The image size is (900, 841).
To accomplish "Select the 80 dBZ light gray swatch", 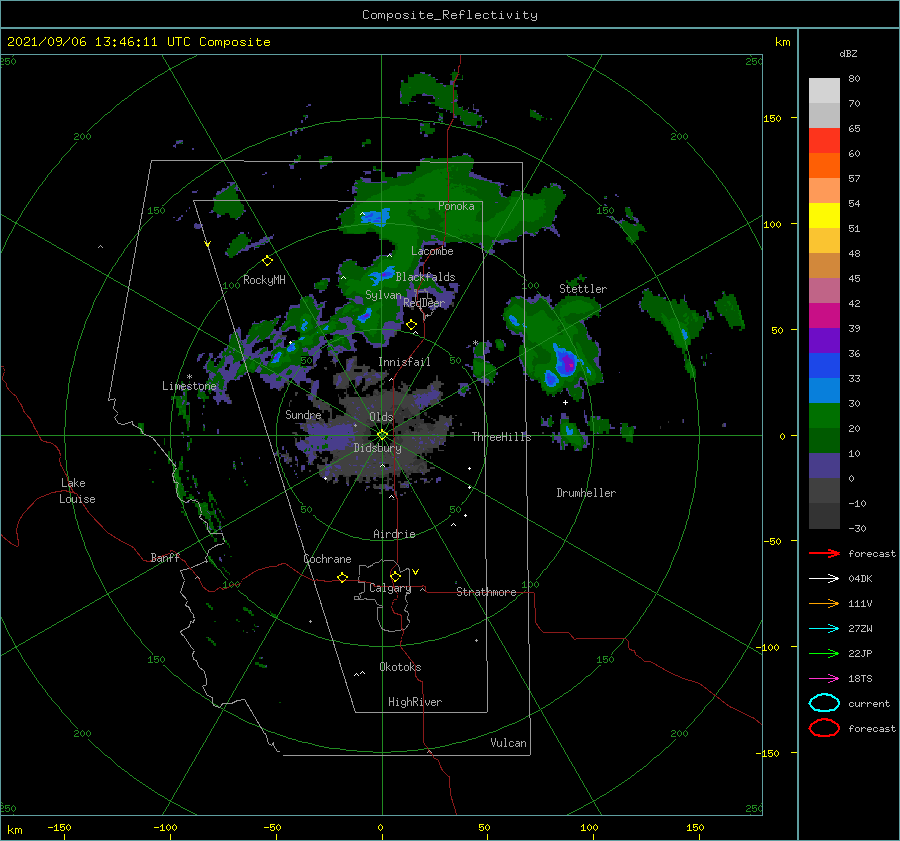I will [x=824, y=90].
